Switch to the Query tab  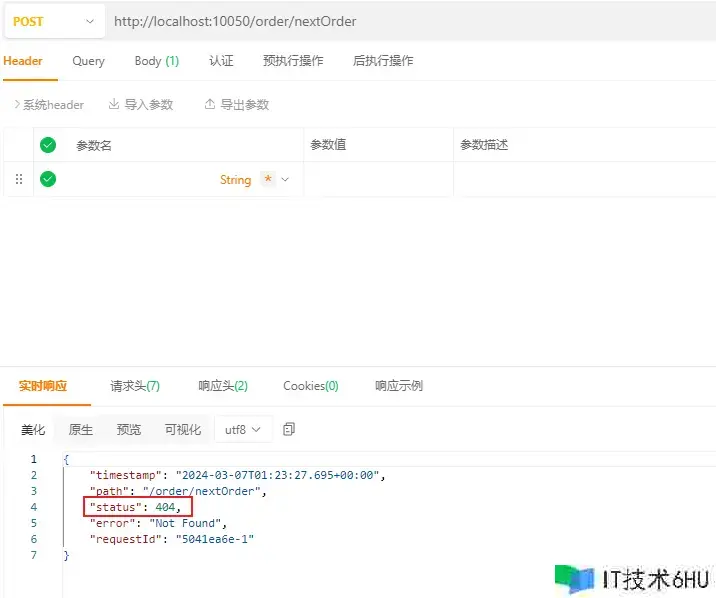(x=88, y=61)
